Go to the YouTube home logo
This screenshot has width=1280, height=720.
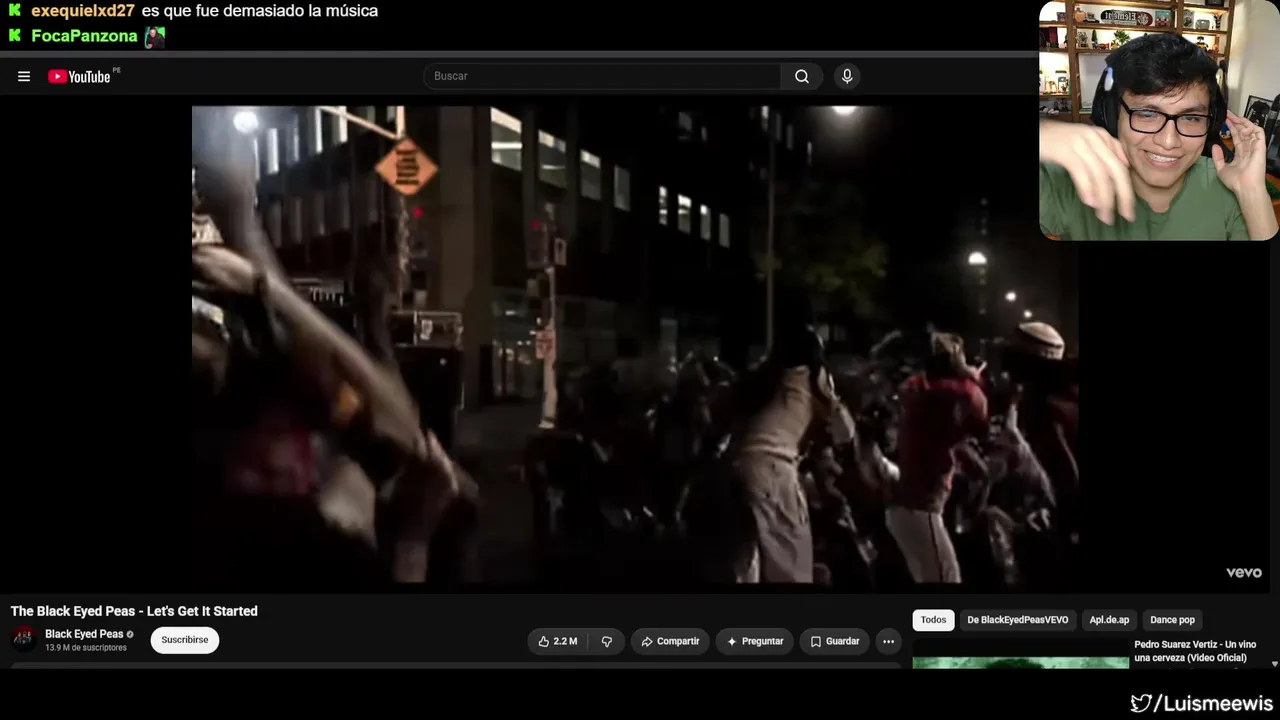point(80,77)
